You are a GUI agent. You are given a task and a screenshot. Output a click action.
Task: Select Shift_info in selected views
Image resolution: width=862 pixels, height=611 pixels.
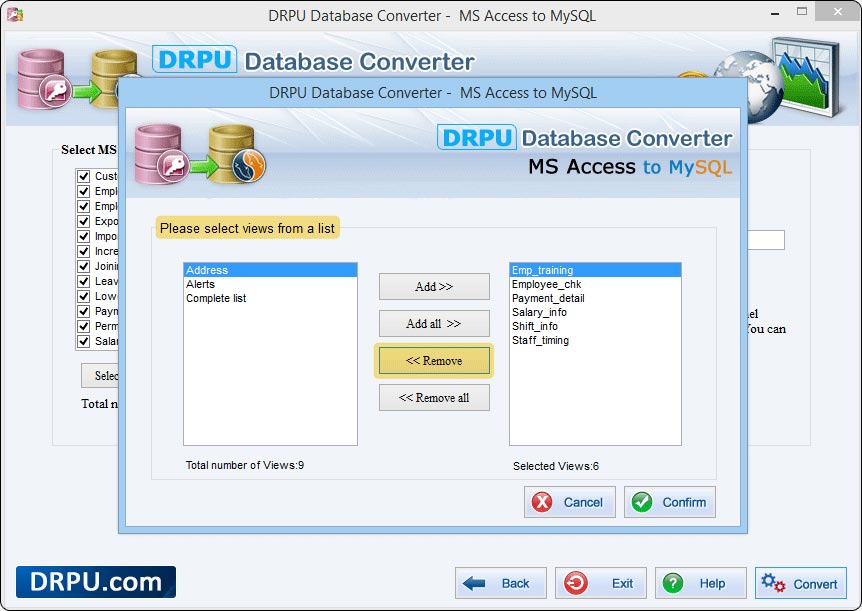(595, 326)
